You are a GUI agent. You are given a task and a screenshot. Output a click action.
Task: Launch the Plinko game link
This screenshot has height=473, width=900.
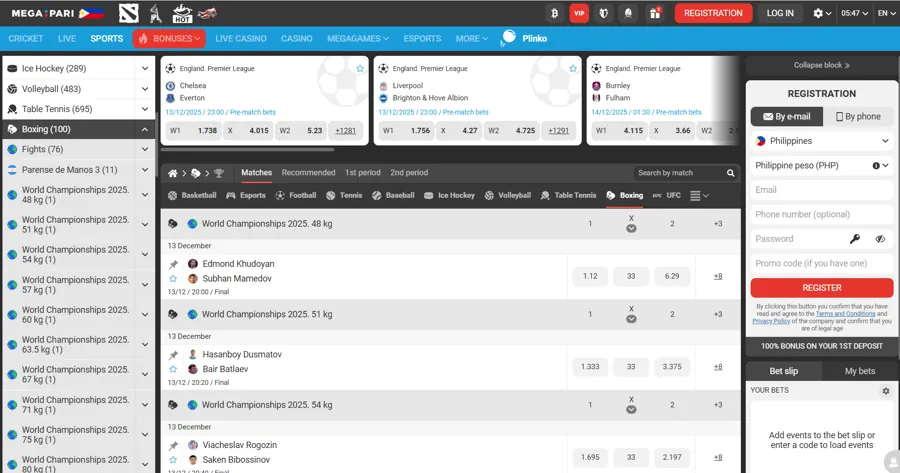pyautogui.click(x=524, y=38)
